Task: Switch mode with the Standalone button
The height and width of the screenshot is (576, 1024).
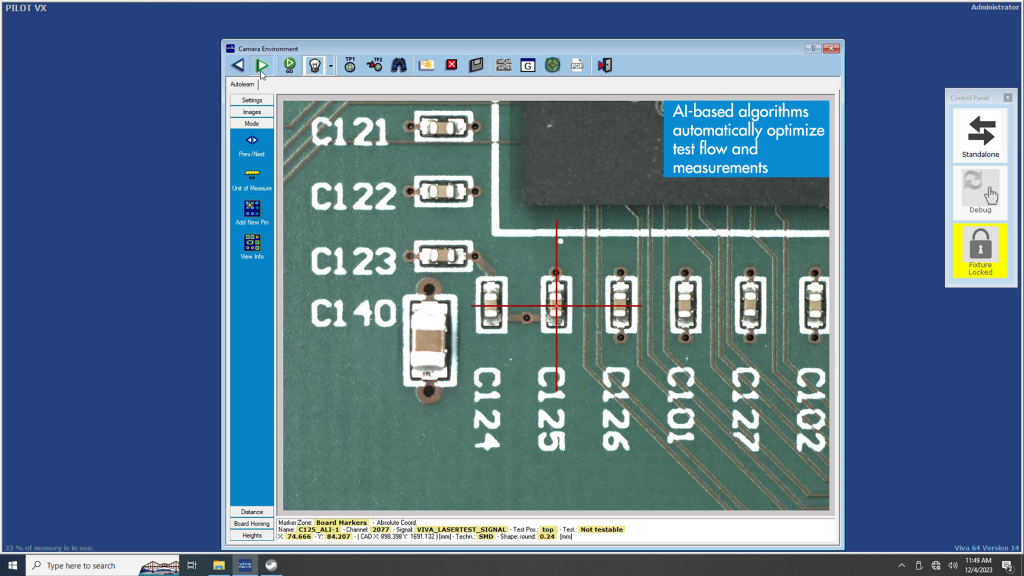Action: coord(980,136)
